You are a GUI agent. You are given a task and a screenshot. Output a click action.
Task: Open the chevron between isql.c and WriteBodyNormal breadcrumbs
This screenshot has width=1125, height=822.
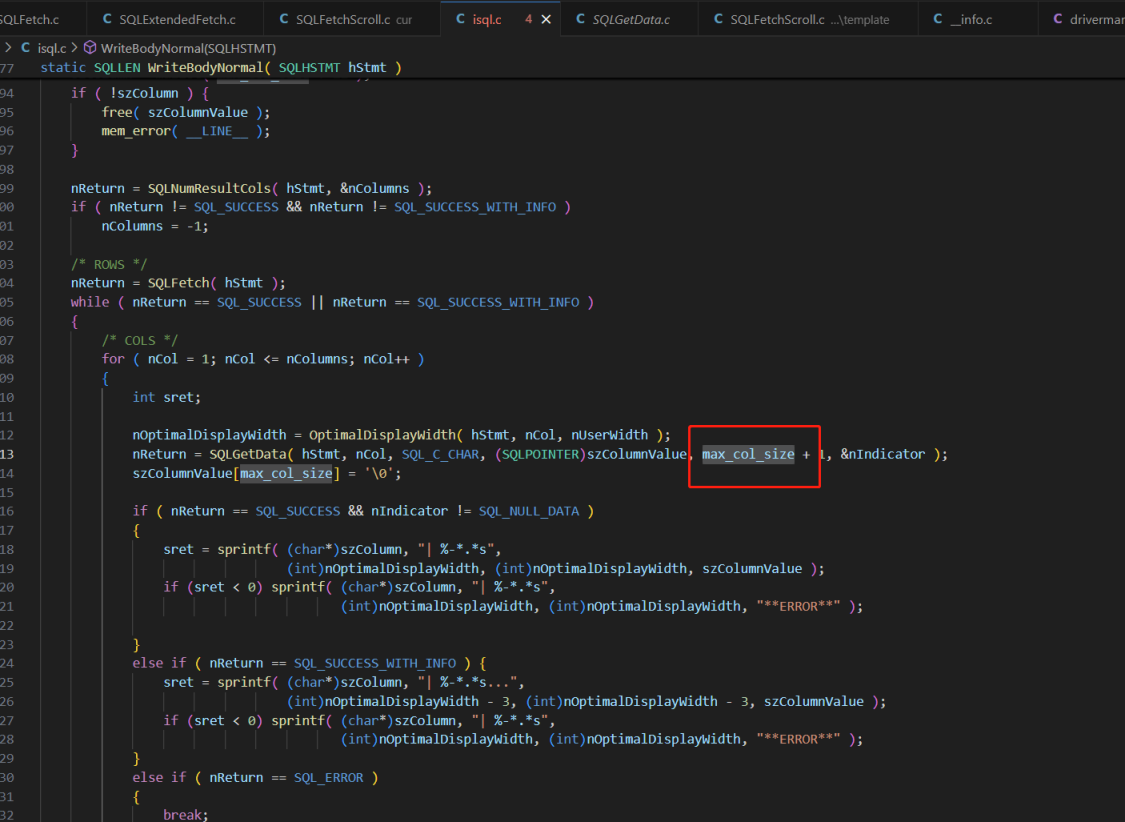tap(74, 47)
